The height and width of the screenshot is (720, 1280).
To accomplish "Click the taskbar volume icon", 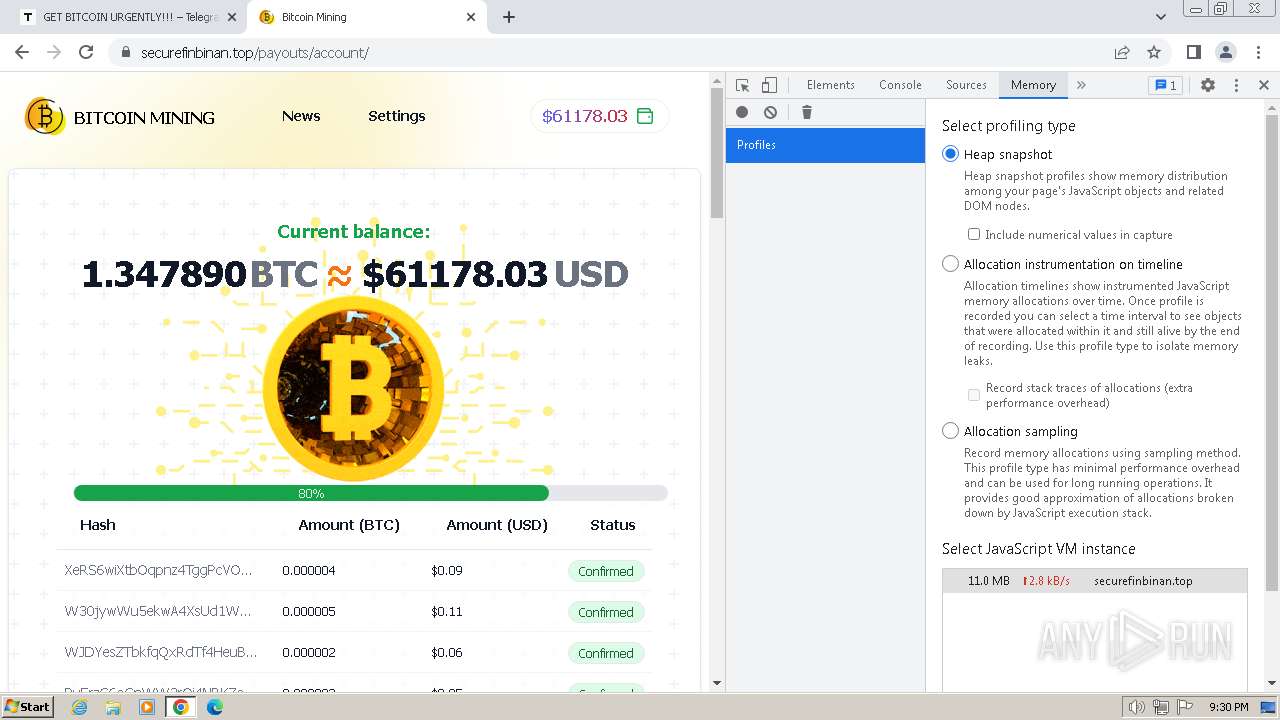I will (1137, 707).
